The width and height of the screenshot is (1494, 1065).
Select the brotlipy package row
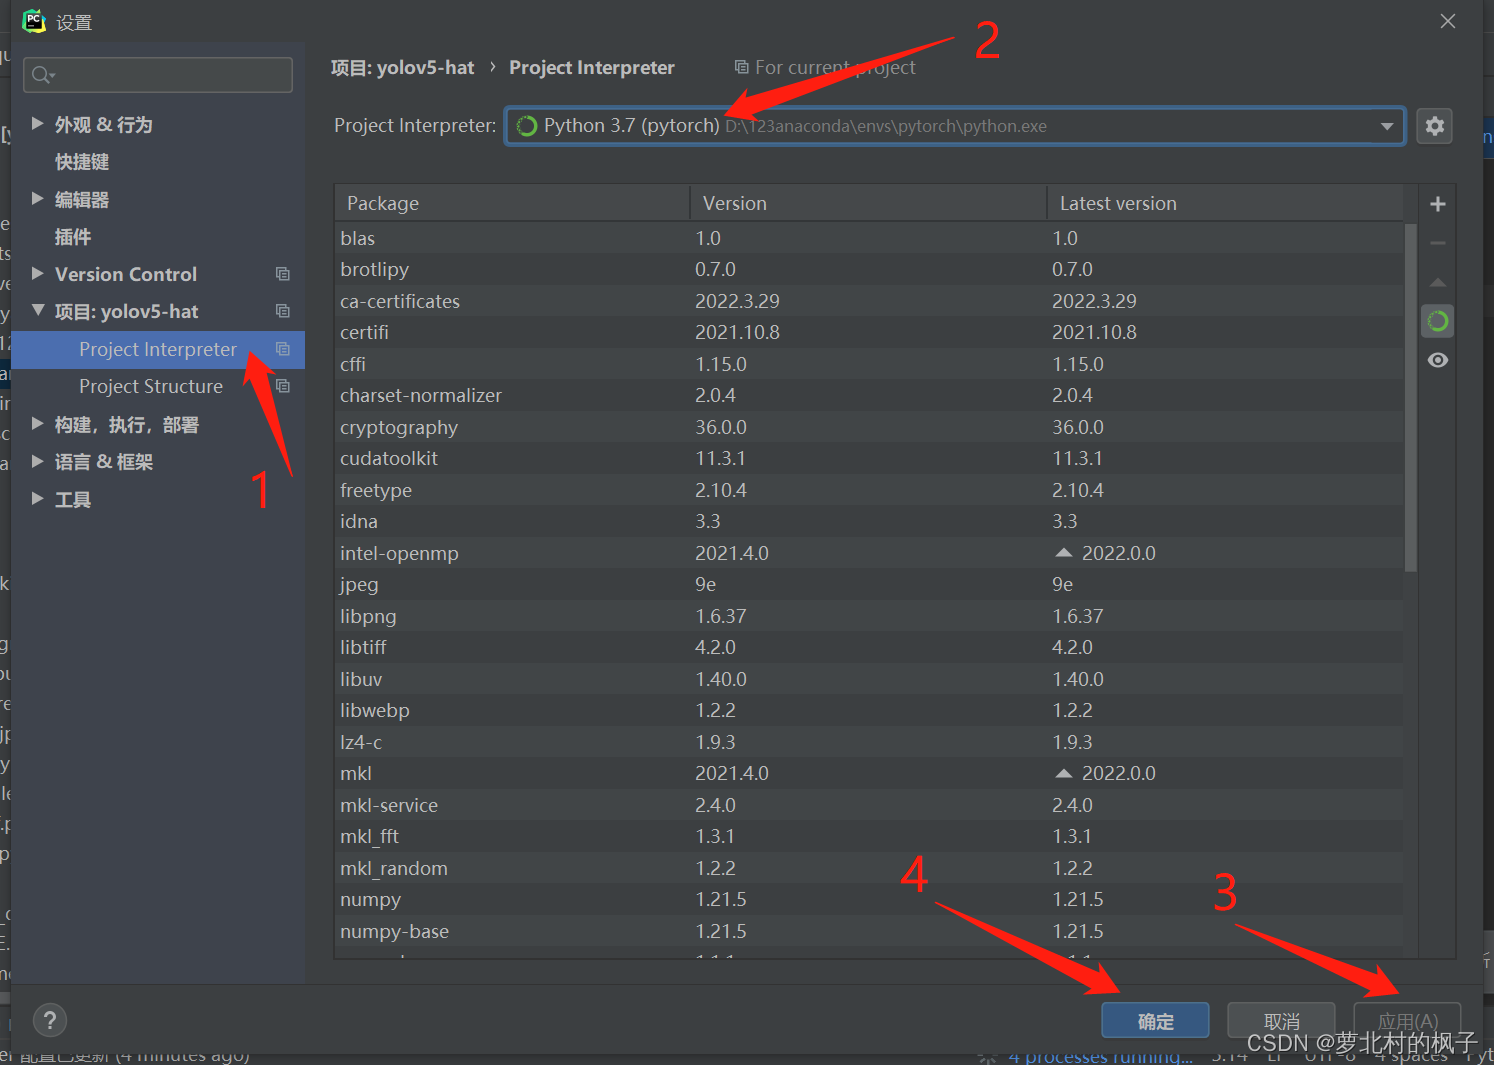point(869,270)
